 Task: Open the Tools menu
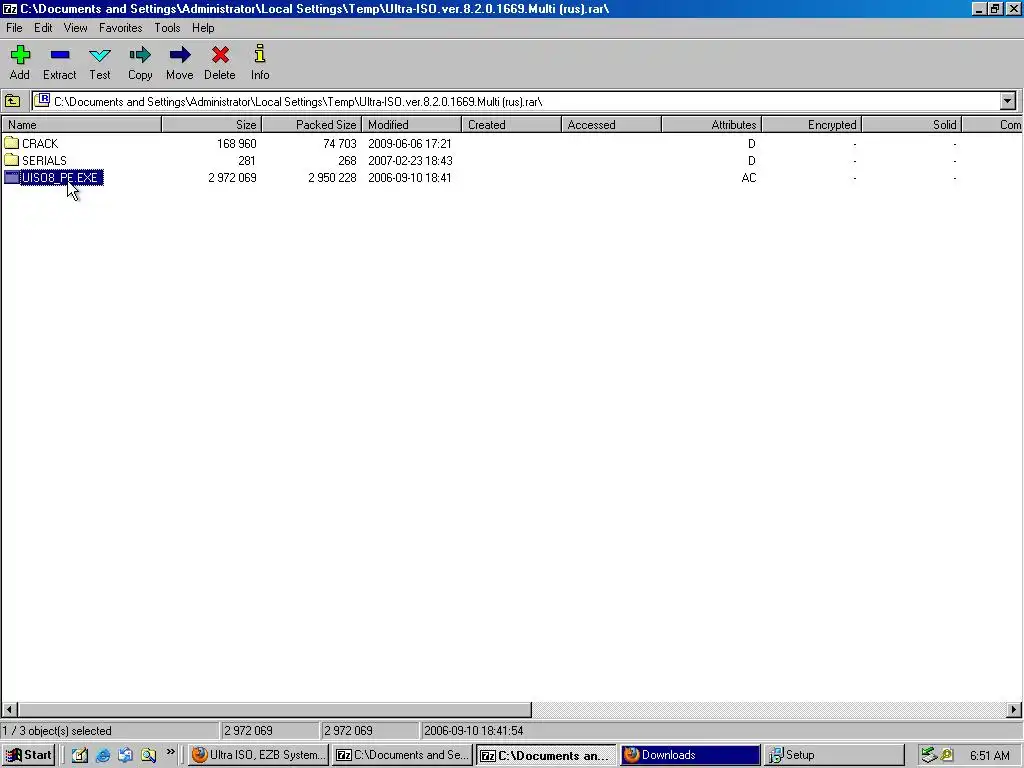[x=167, y=28]
